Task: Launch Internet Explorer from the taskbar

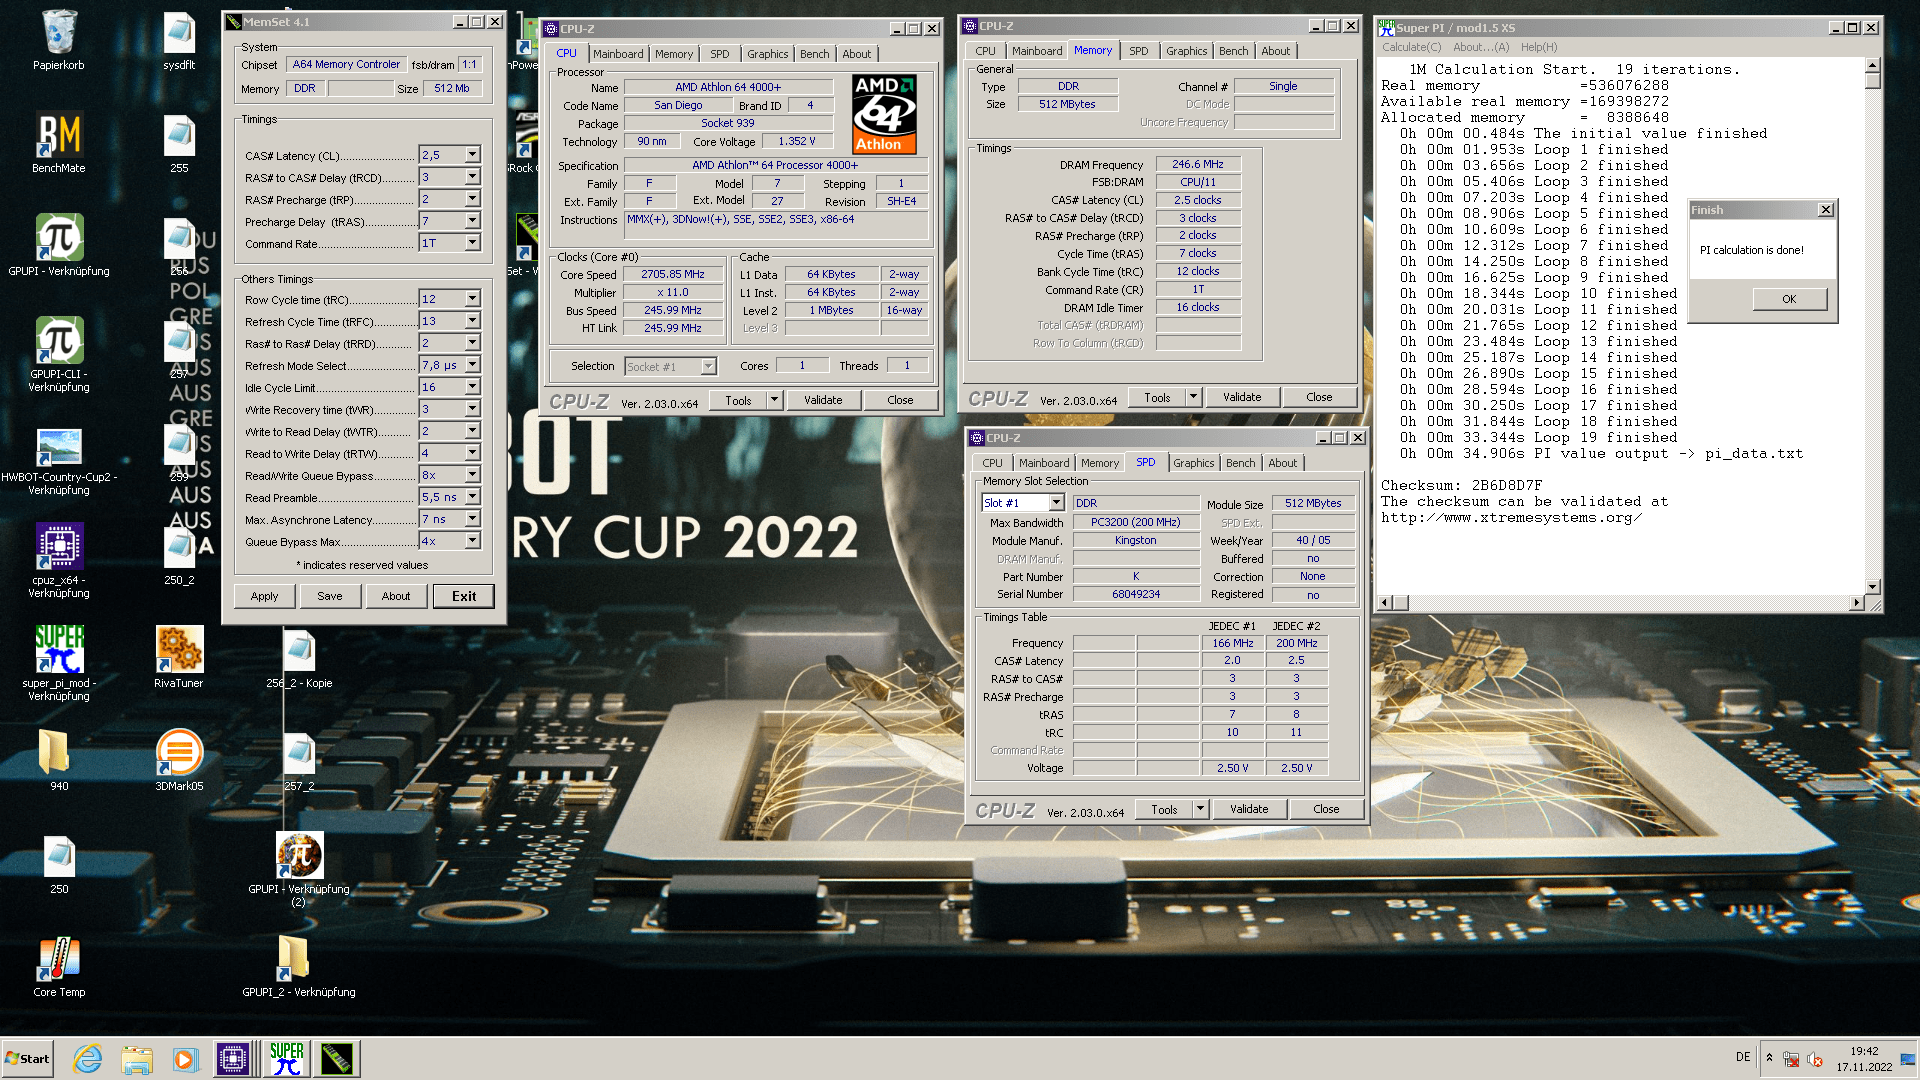Action: 88,1059
